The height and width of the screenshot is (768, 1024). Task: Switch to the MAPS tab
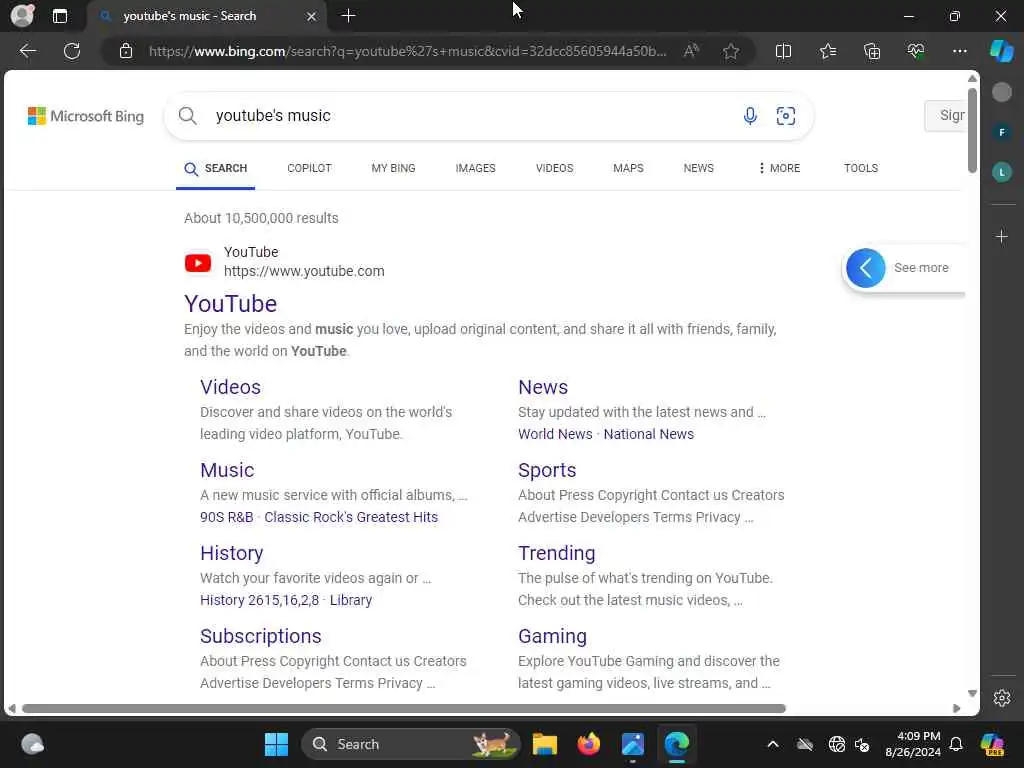pyautogui.click(x=628, y=168)
